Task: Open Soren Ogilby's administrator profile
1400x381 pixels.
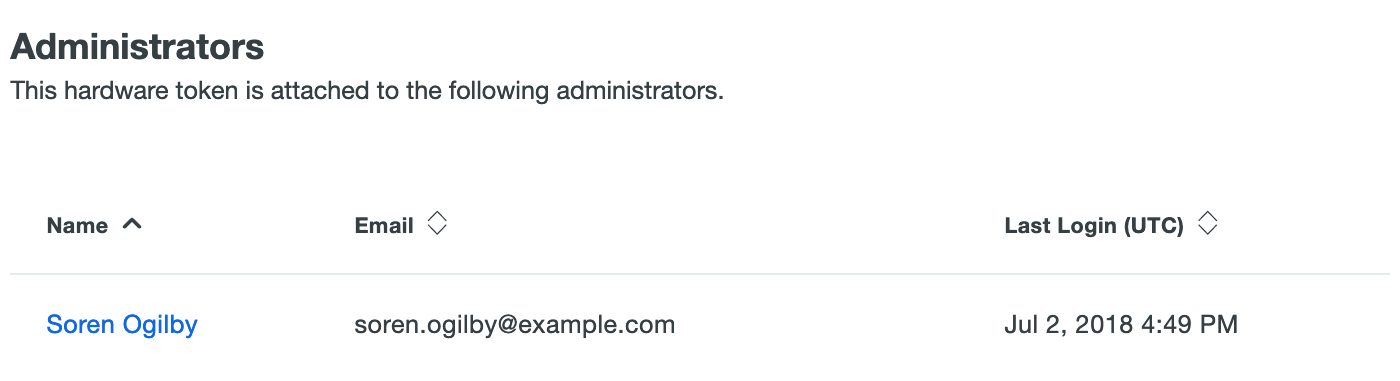Action: [x=122, y=325]
